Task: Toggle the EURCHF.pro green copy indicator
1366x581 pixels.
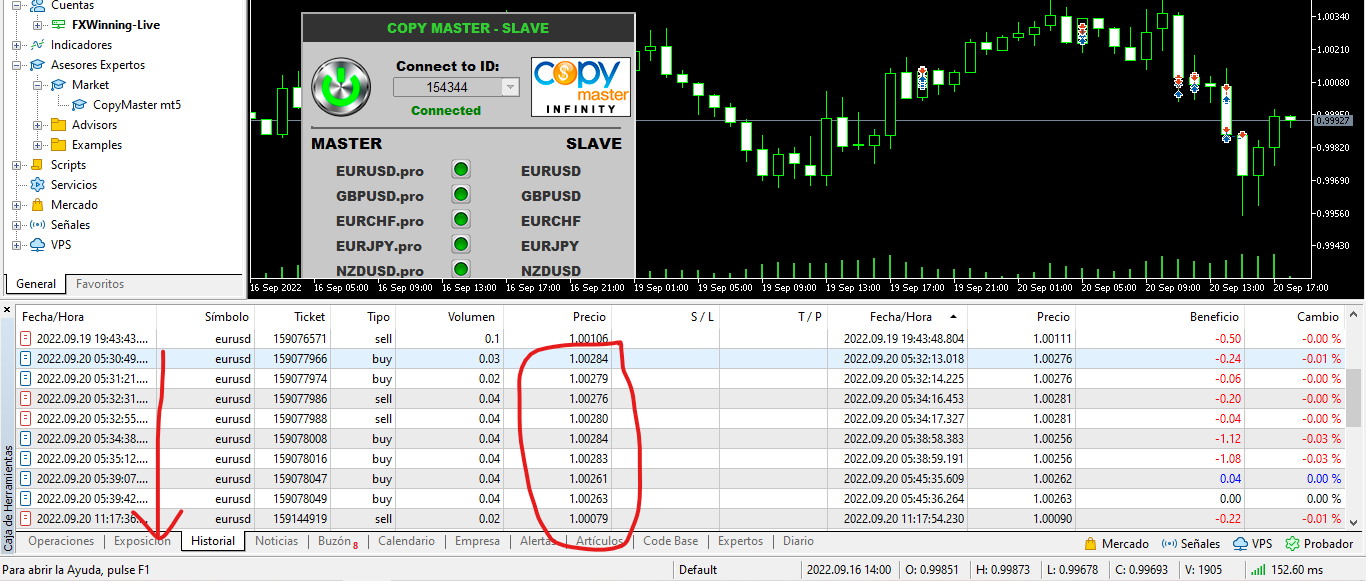Action: click(461, 220)
